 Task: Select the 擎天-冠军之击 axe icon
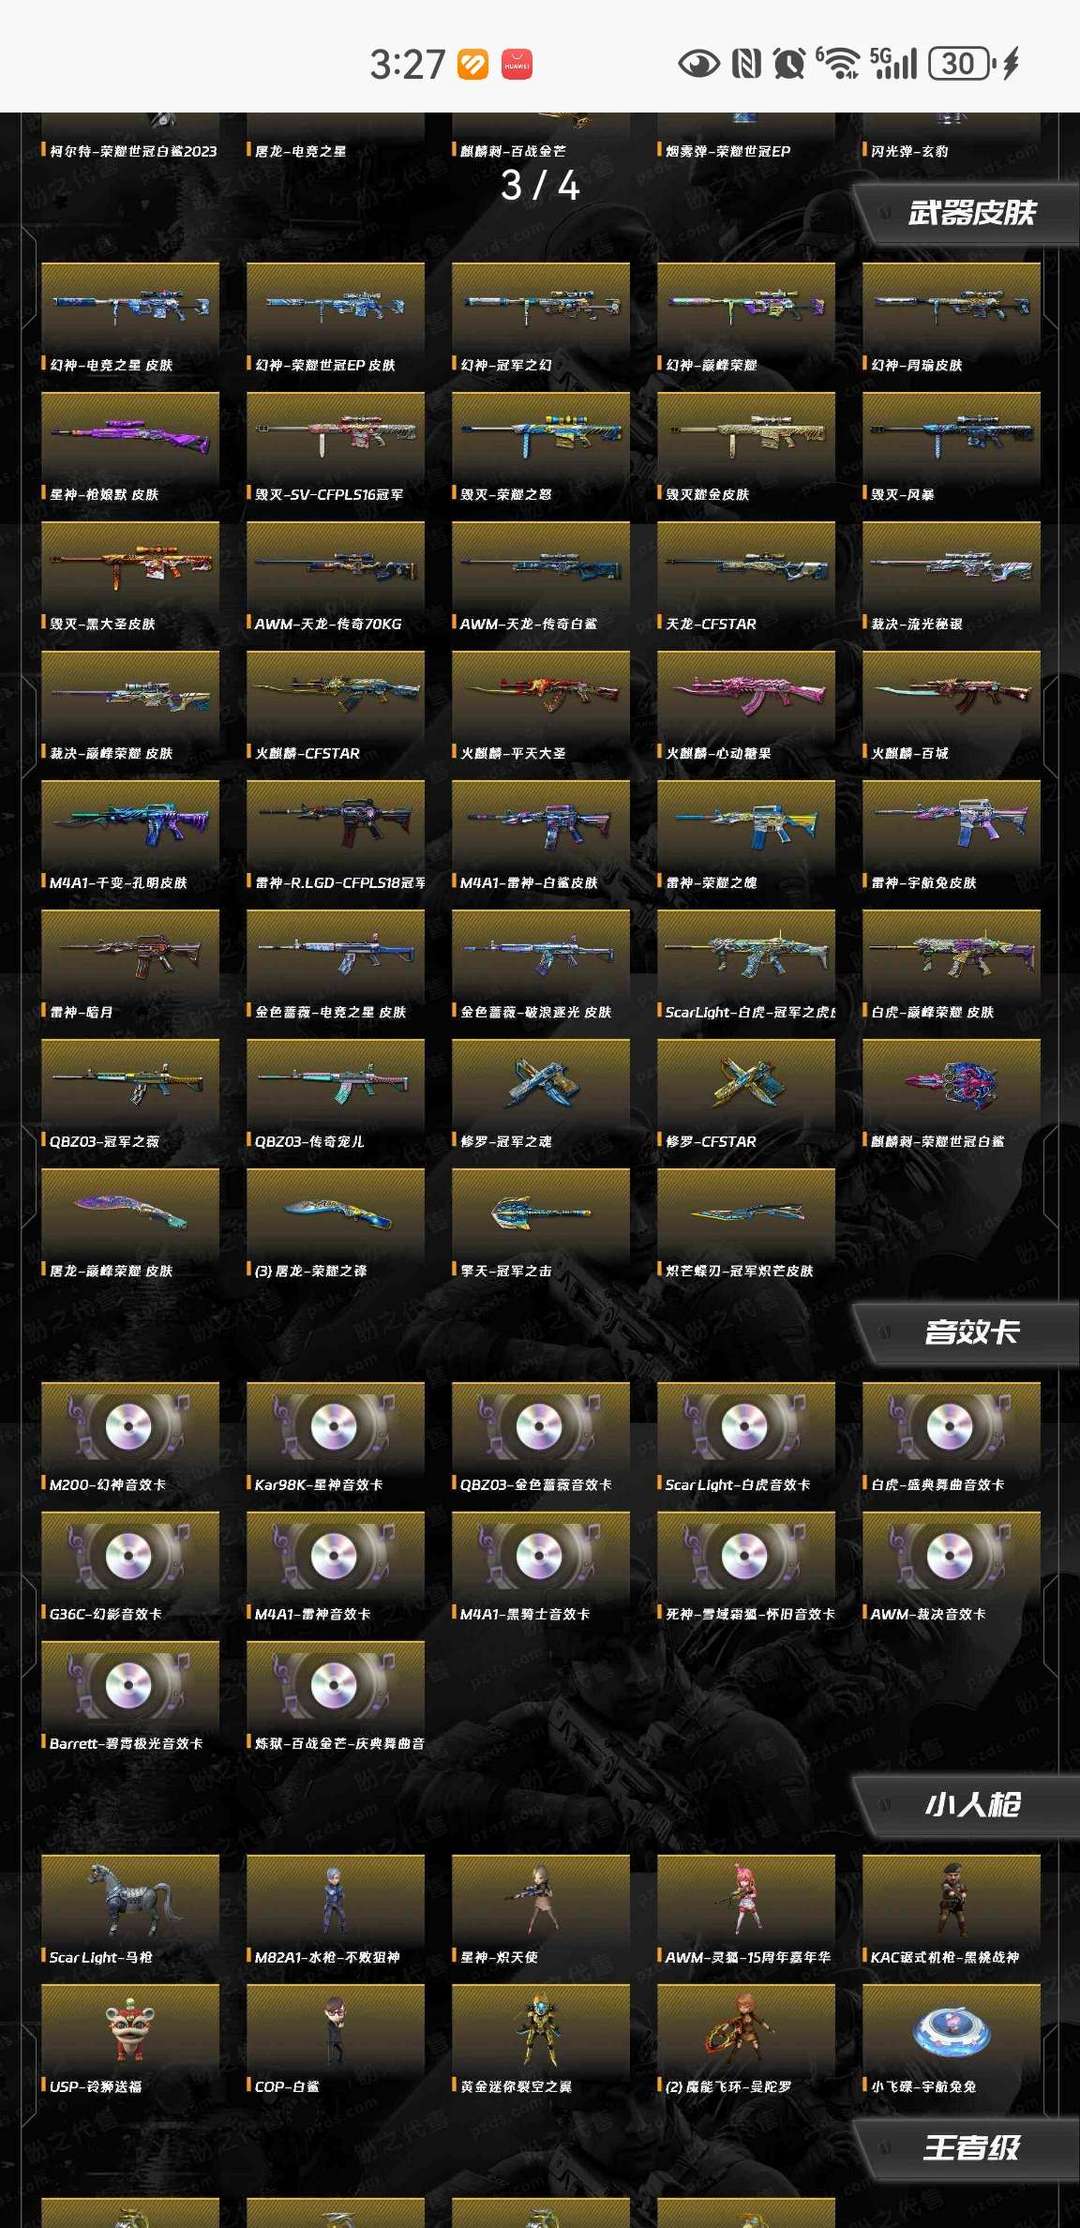541,1210
